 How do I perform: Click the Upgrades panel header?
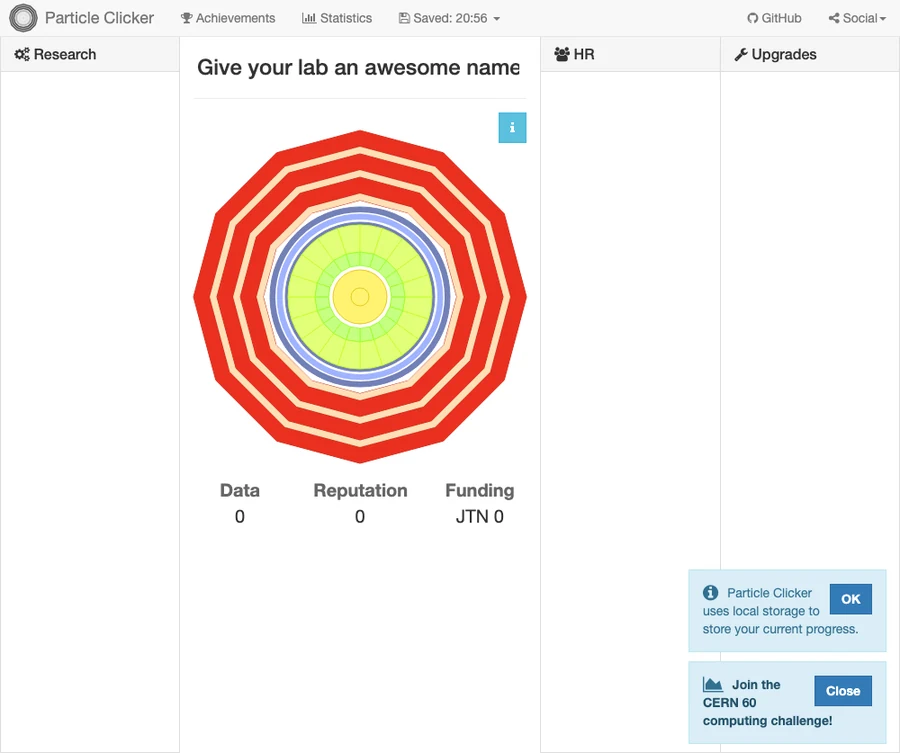[810, 55]
